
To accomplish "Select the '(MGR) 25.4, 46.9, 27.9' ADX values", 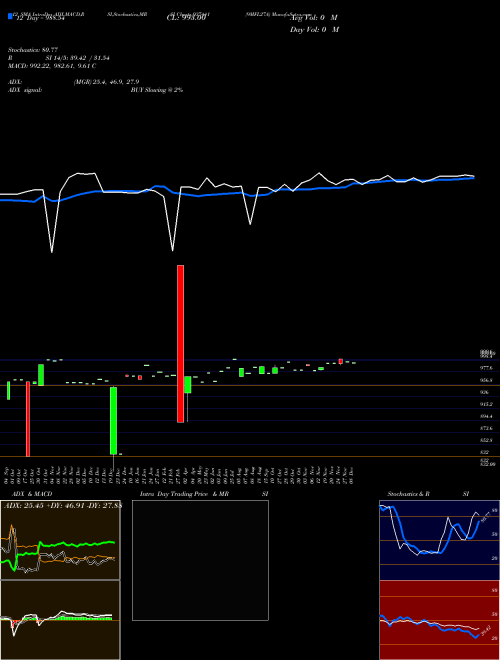I will click(x=106, y=82).
